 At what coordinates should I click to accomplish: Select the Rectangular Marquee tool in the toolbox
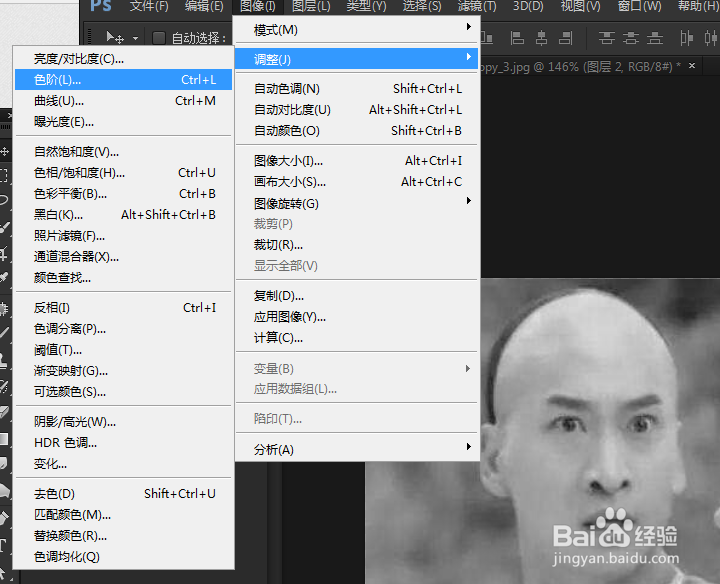4,175
